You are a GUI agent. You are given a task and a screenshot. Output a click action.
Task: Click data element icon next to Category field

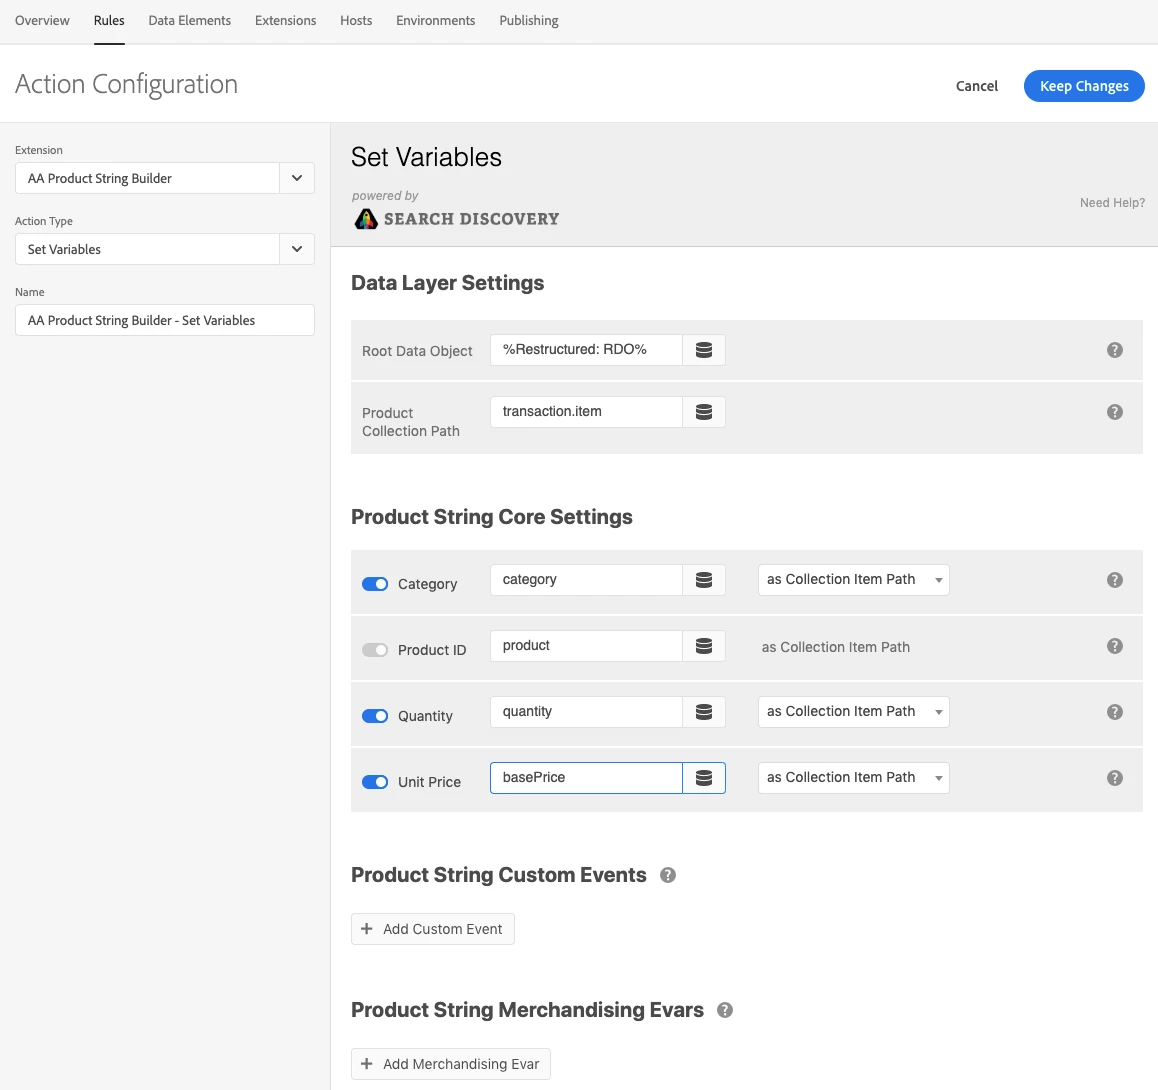(704, 580)
